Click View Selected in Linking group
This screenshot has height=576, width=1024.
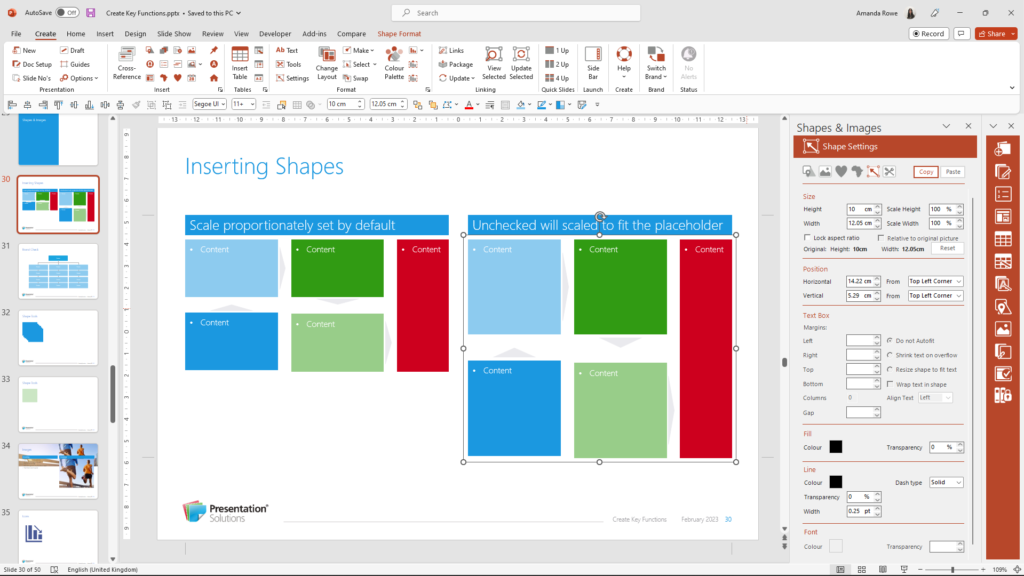point(493,64)
